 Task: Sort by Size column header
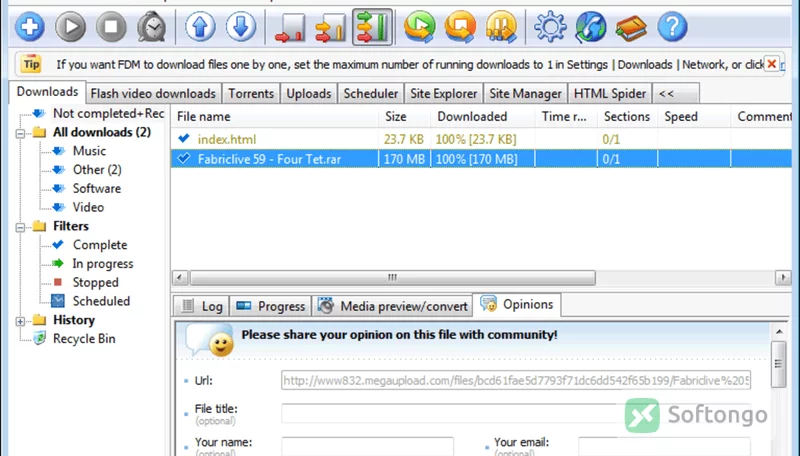point(405,117)
